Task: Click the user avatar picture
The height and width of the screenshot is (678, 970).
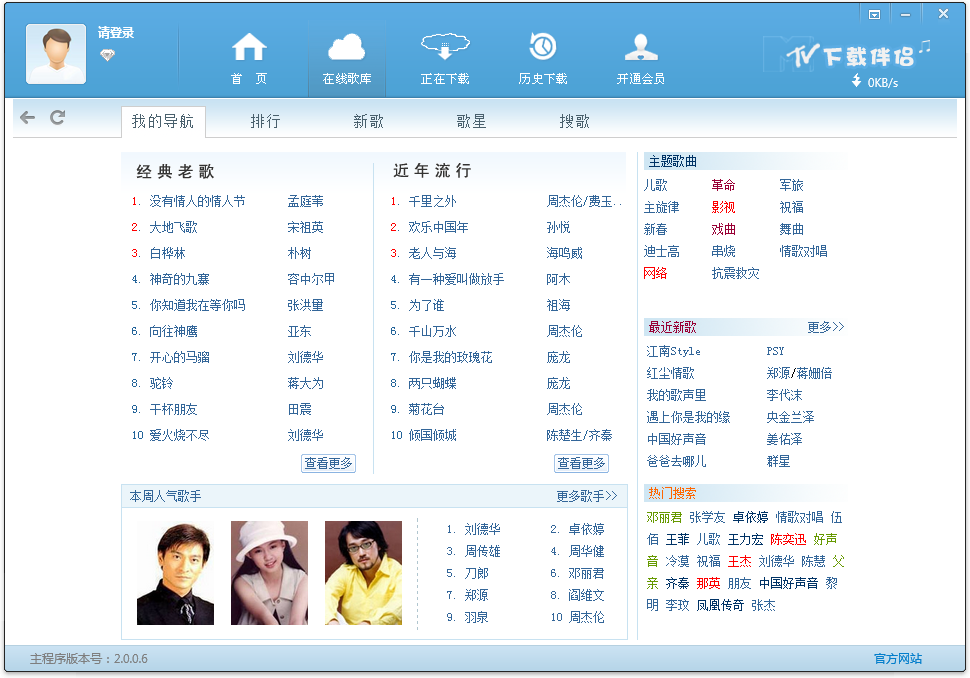Action: tap(56, 54)
